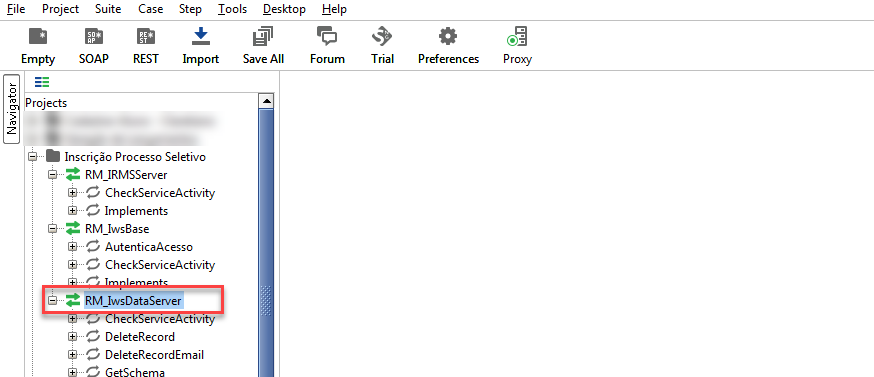The height and width of the screenshot is (377, 874).
Task: Open the Case menu
Action: (x=150, y=9)
